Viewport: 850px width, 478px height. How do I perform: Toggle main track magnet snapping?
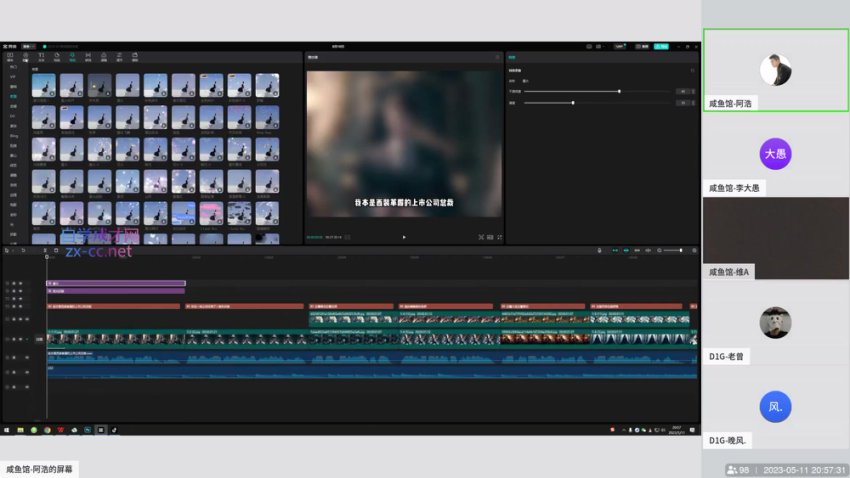[x=613, y=250]
